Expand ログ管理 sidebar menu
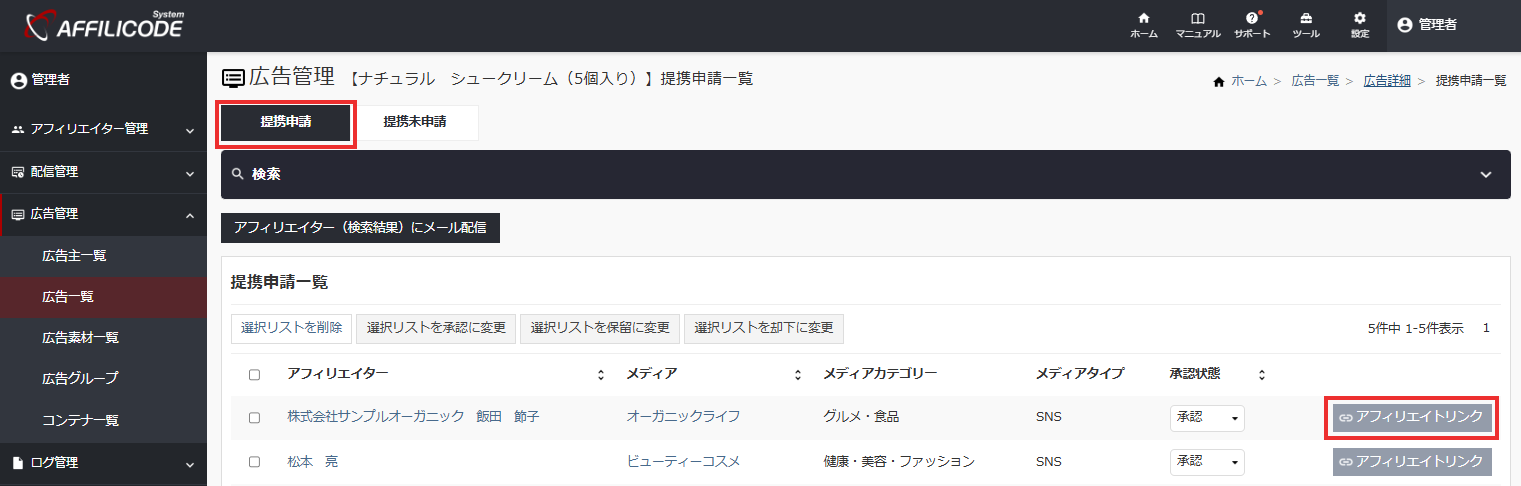This screenshot has height=486, width=1521. pos(103,463)
